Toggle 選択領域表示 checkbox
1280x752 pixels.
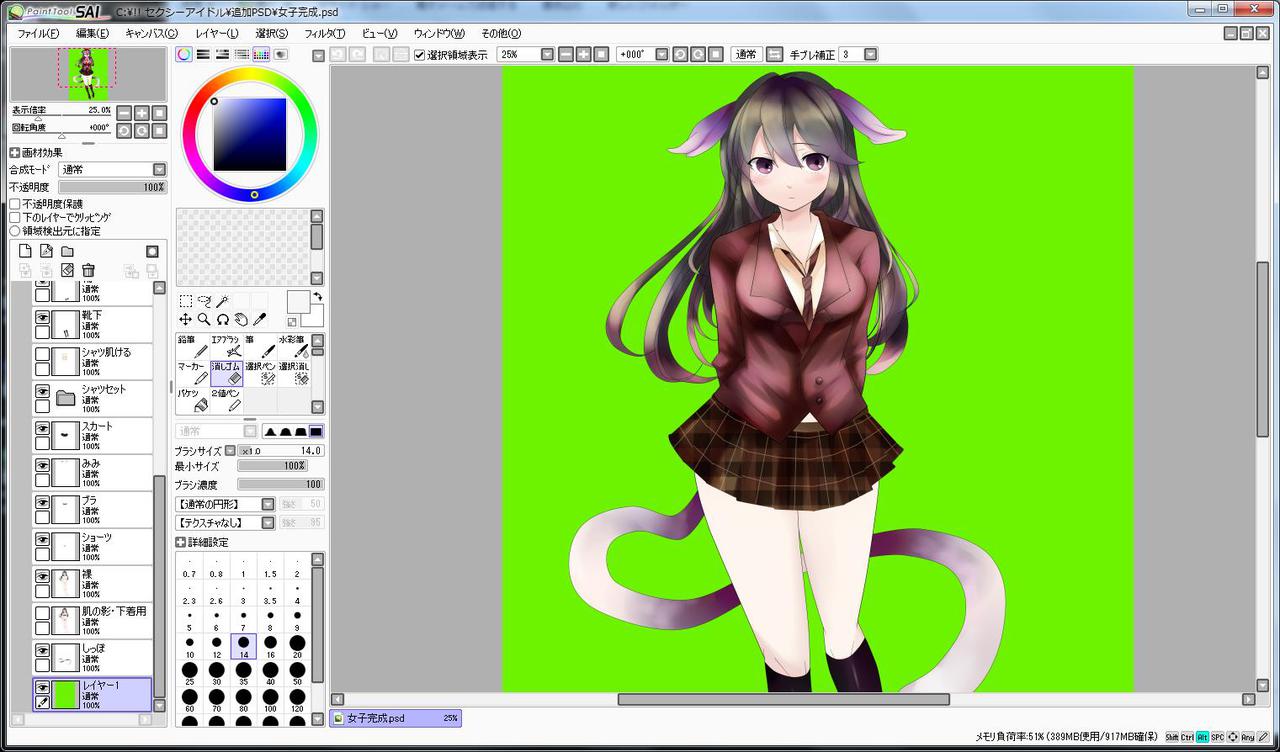[420, 55]
